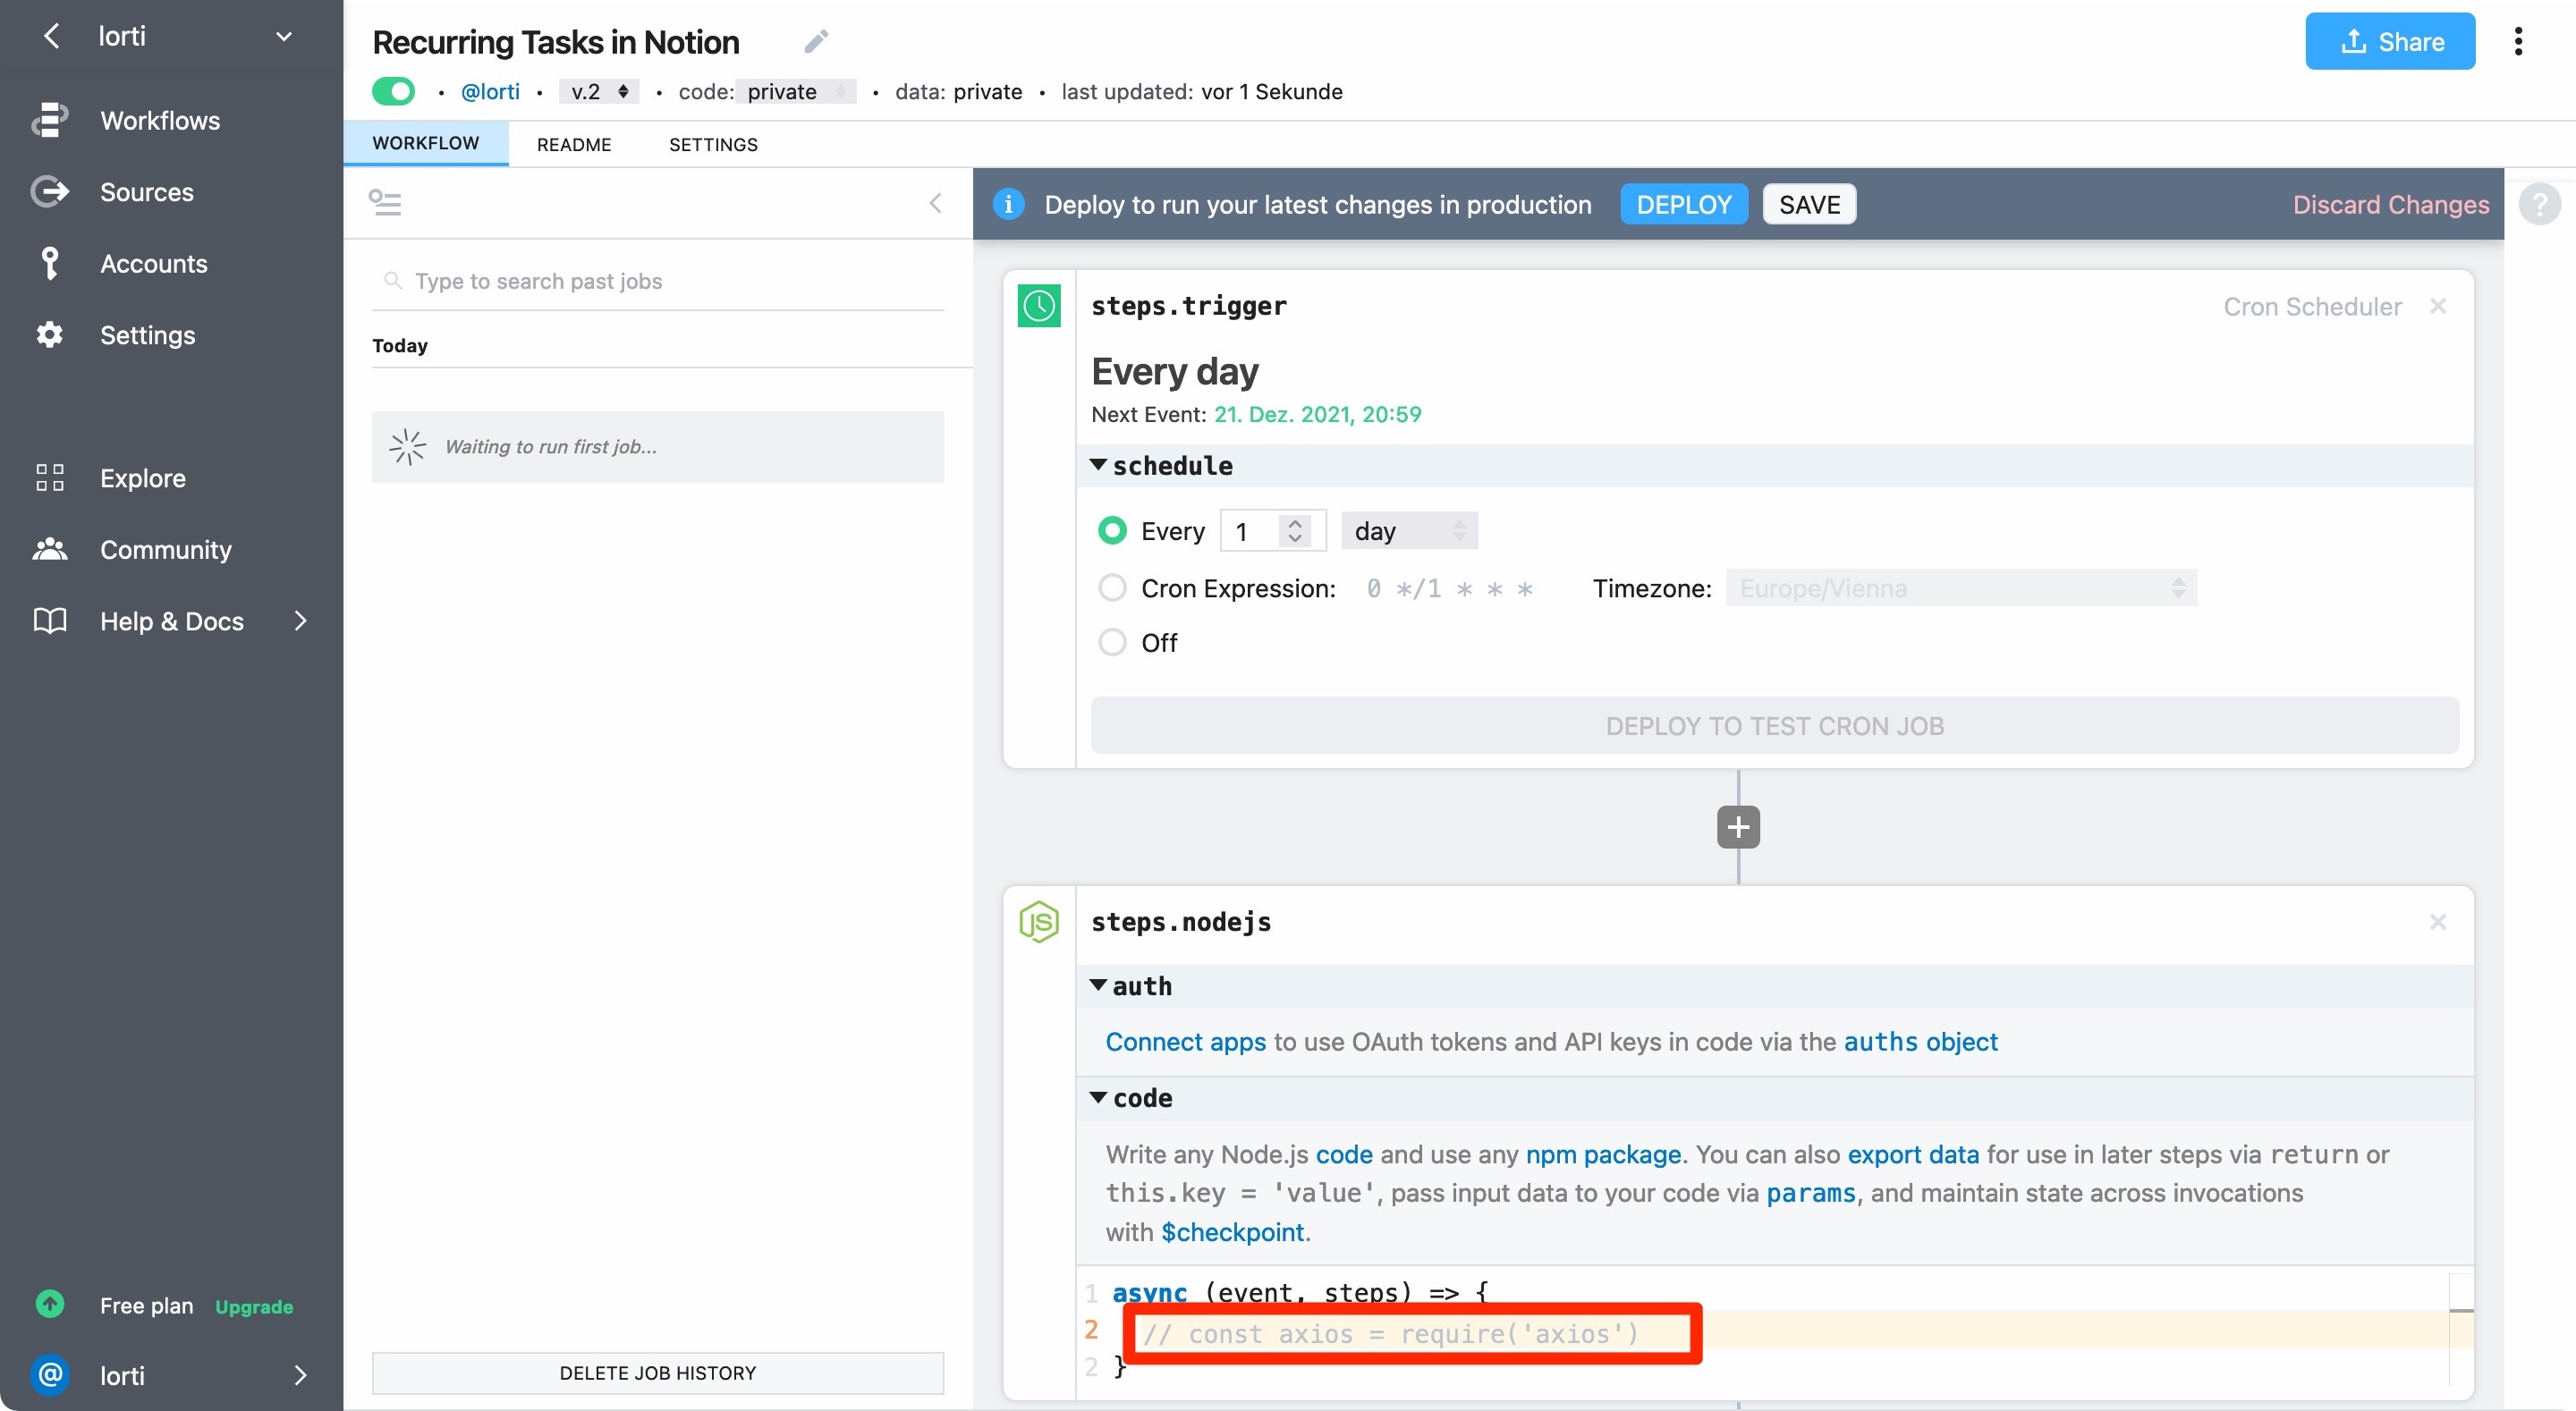This screenshot has width=2576, height=1411.
Task: Collapse the schedule section triangle
Action: point(1098,465)
